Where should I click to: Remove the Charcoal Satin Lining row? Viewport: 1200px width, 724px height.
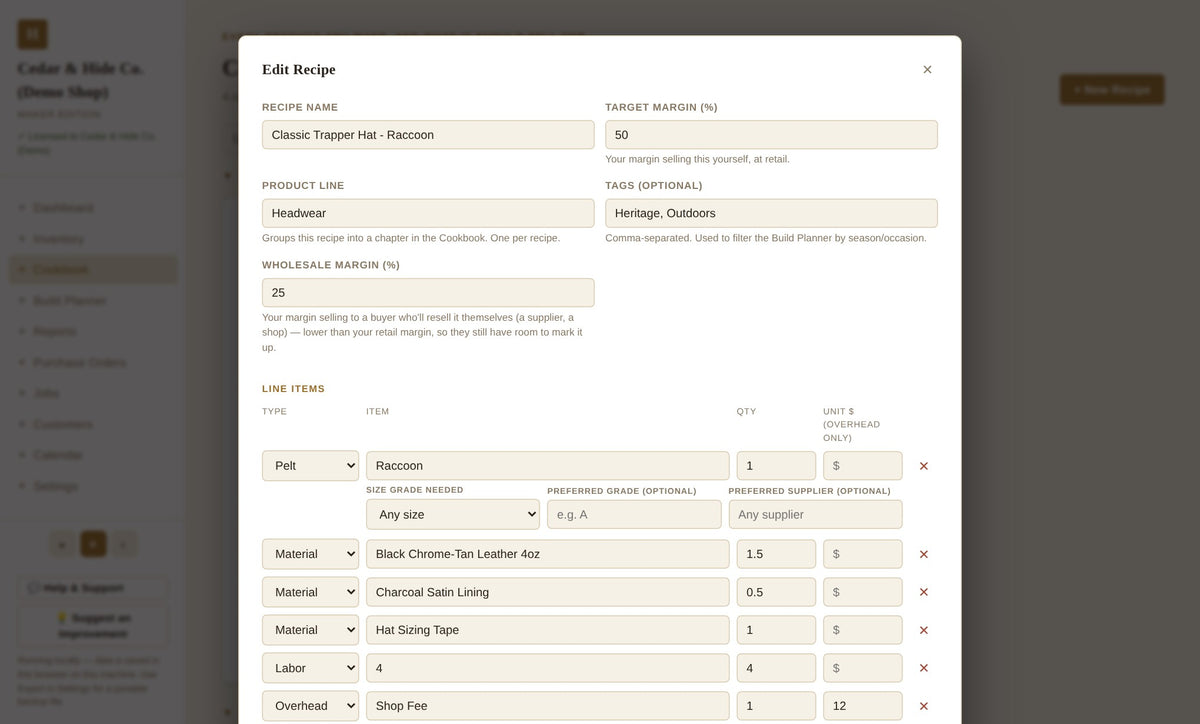tap(923, 592)
